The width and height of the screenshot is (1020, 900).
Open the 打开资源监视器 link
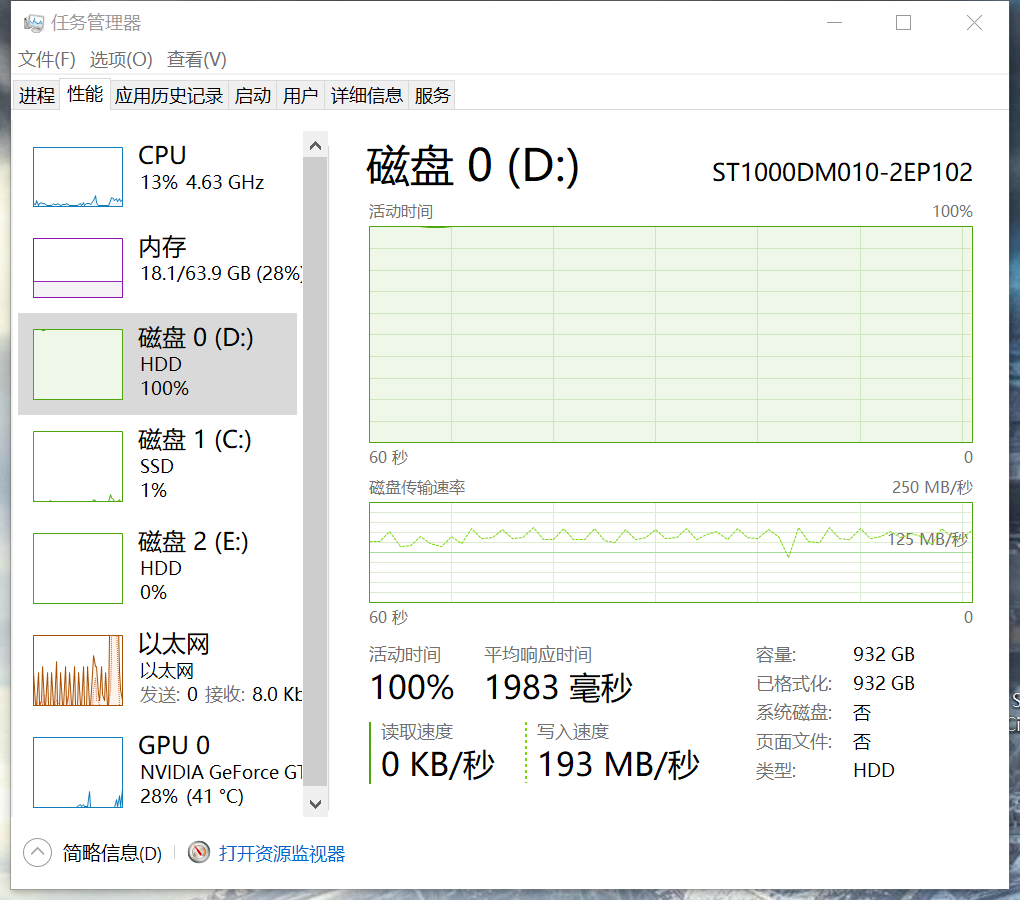[282, 853]
